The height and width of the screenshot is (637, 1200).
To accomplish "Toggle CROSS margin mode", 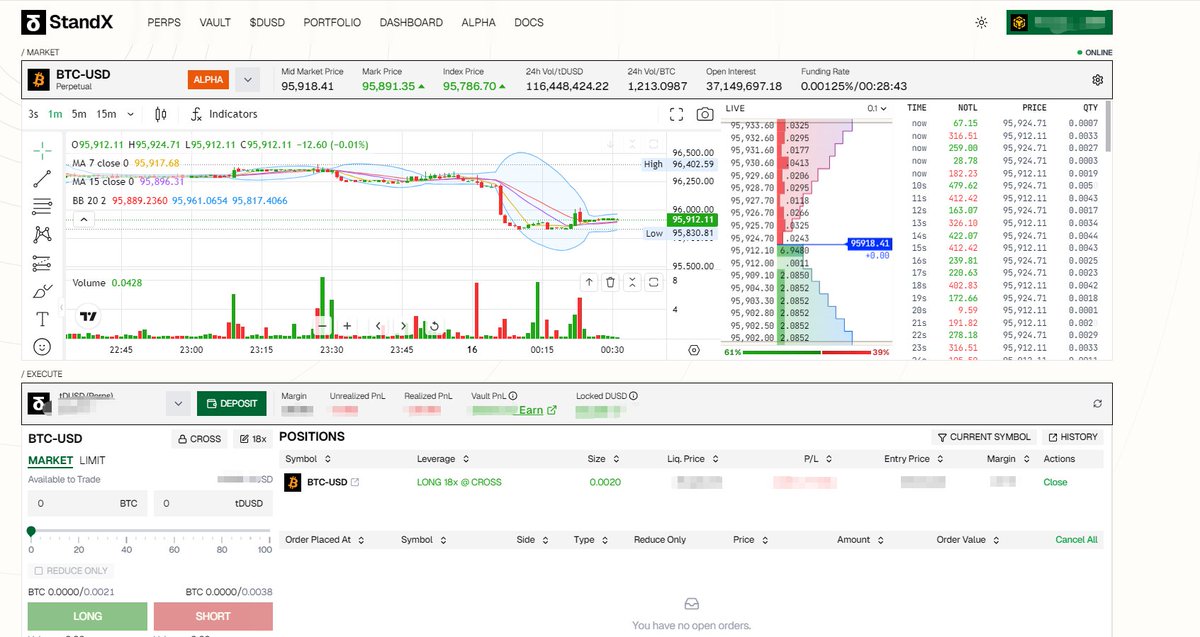I will tap(198, 439).
